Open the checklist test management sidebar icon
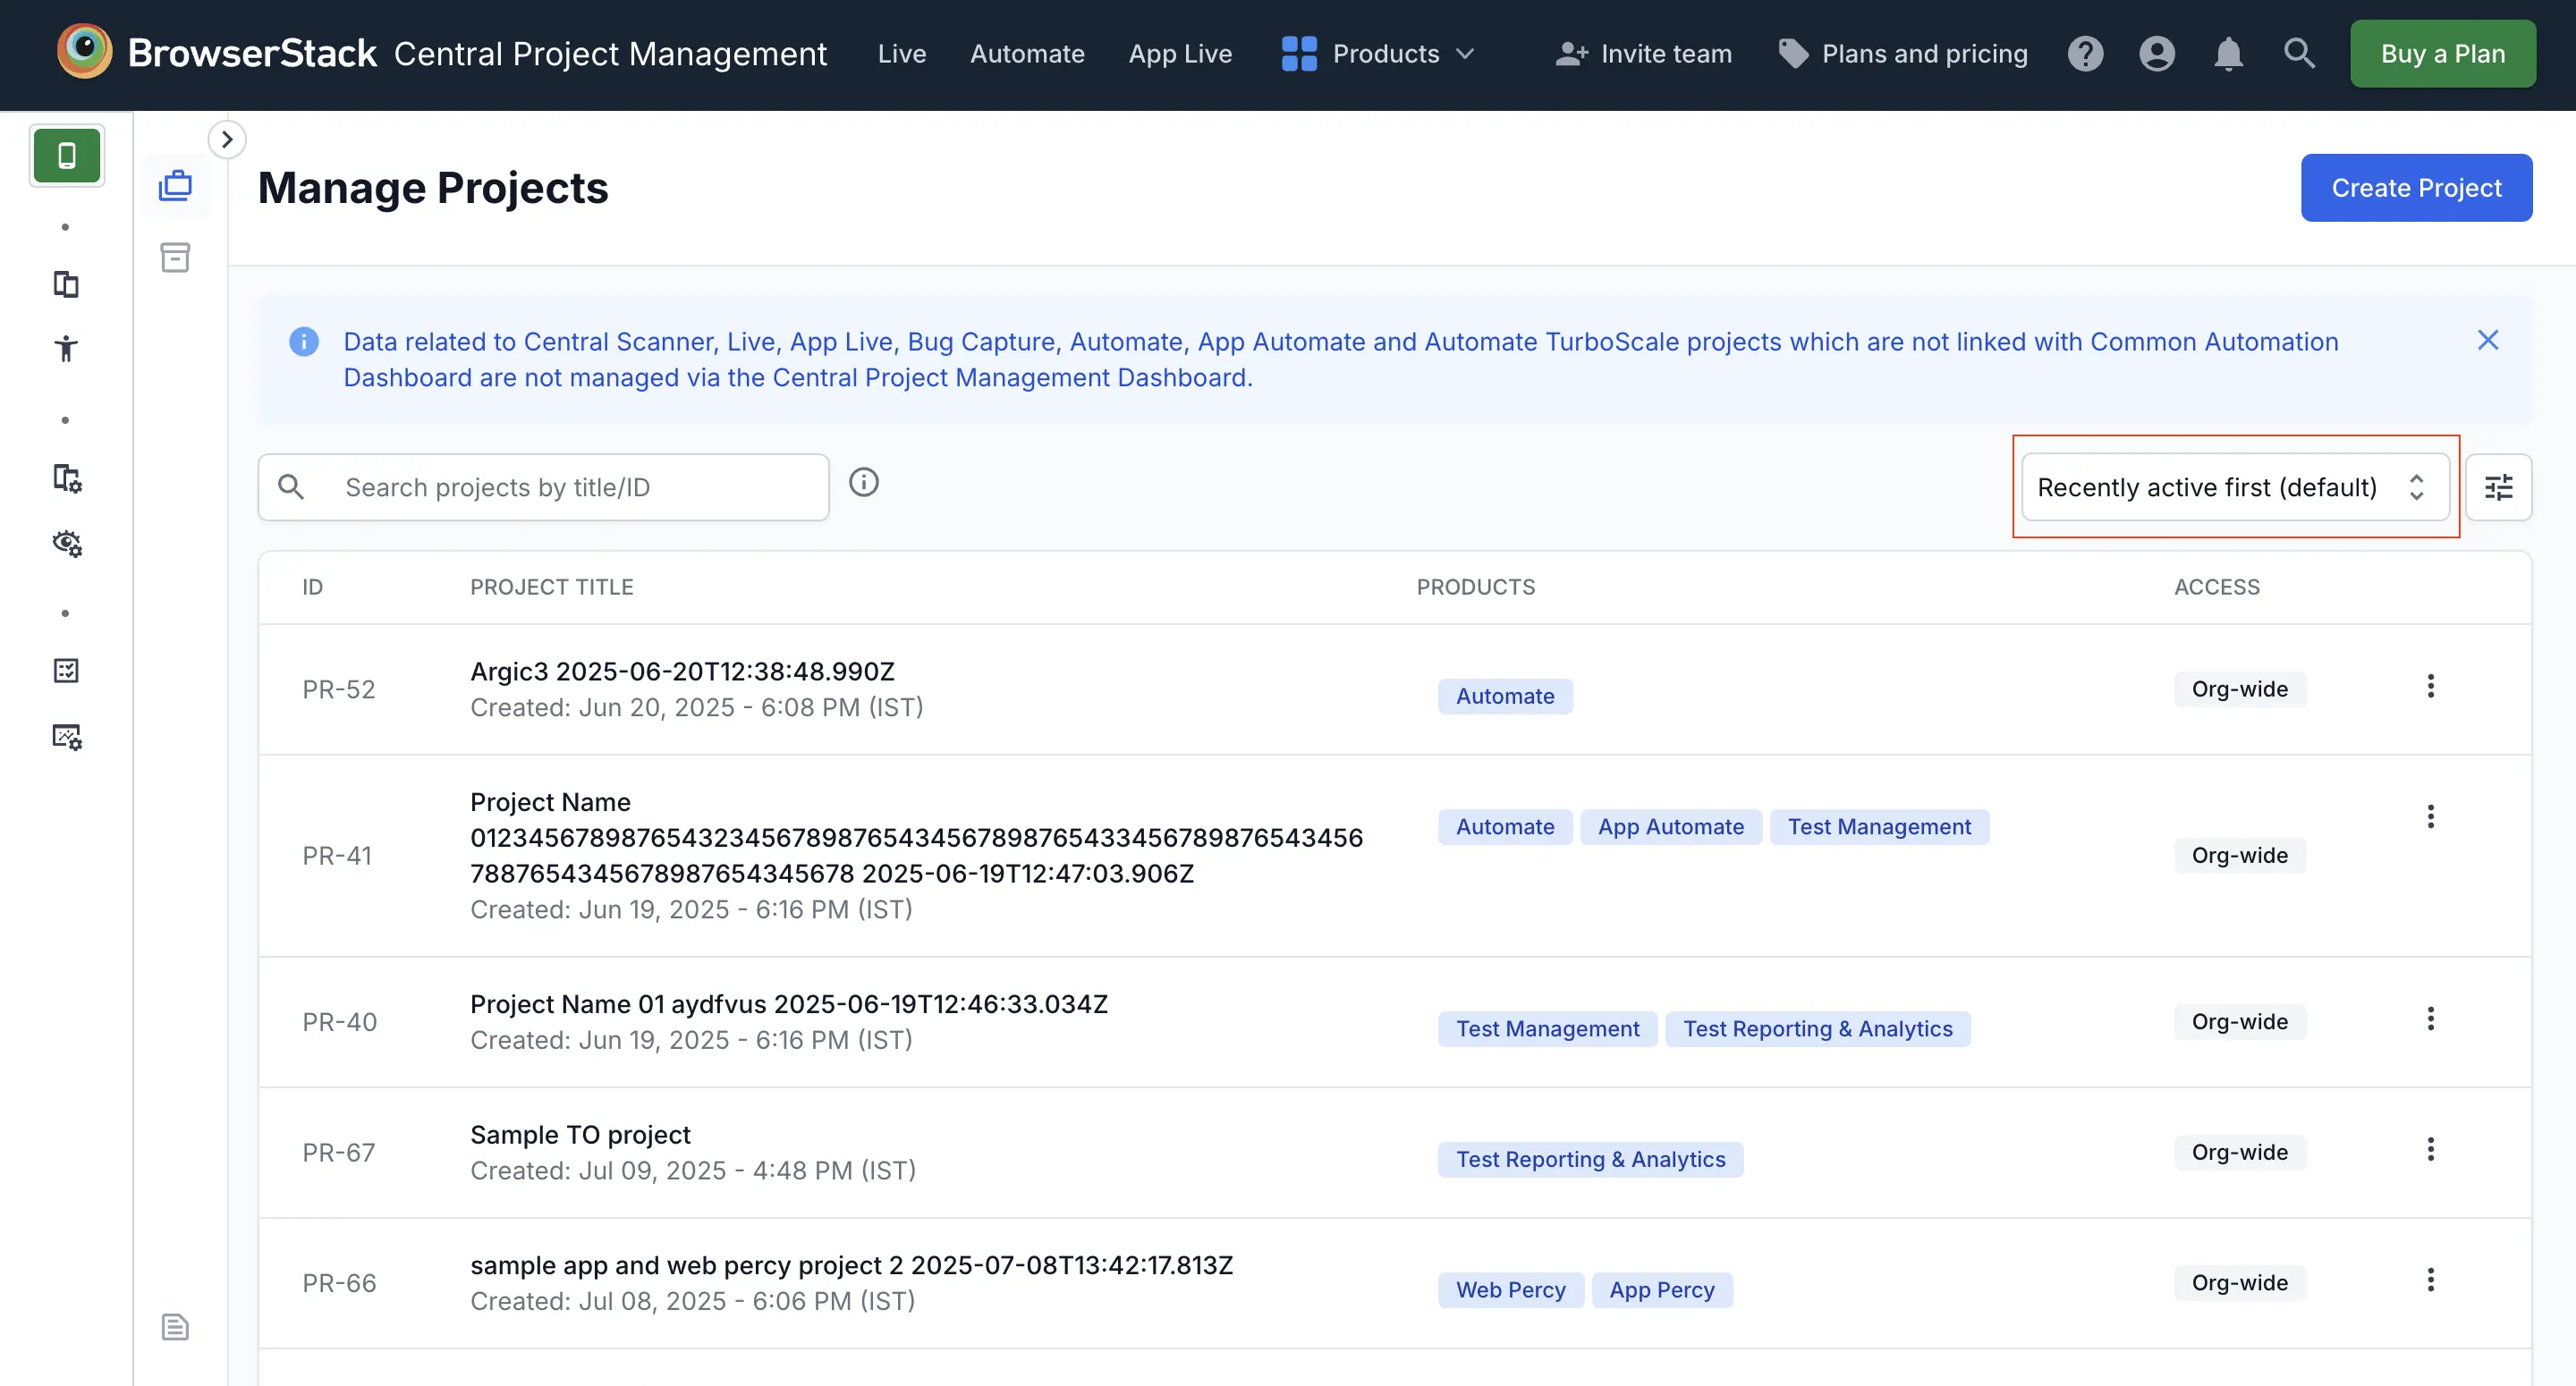The image size is (2576, 1386). 66,670
